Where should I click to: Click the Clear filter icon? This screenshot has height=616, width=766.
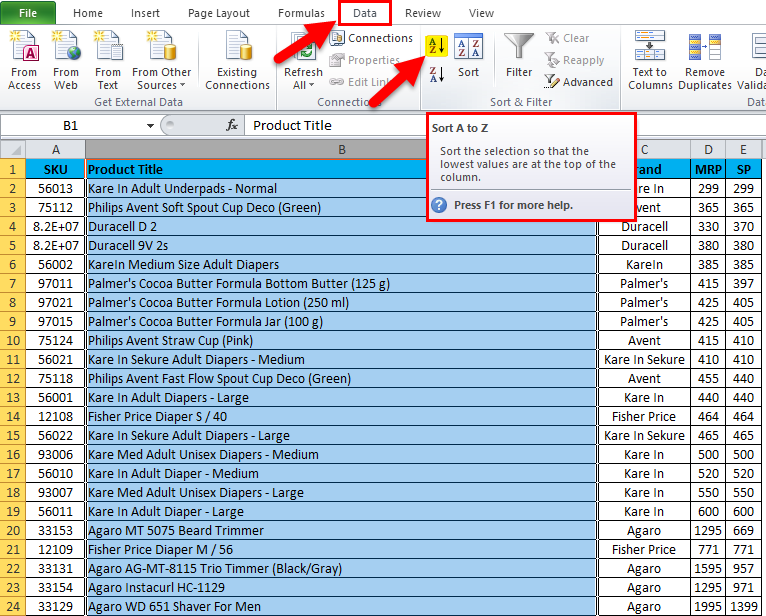[x=552, y=38]
